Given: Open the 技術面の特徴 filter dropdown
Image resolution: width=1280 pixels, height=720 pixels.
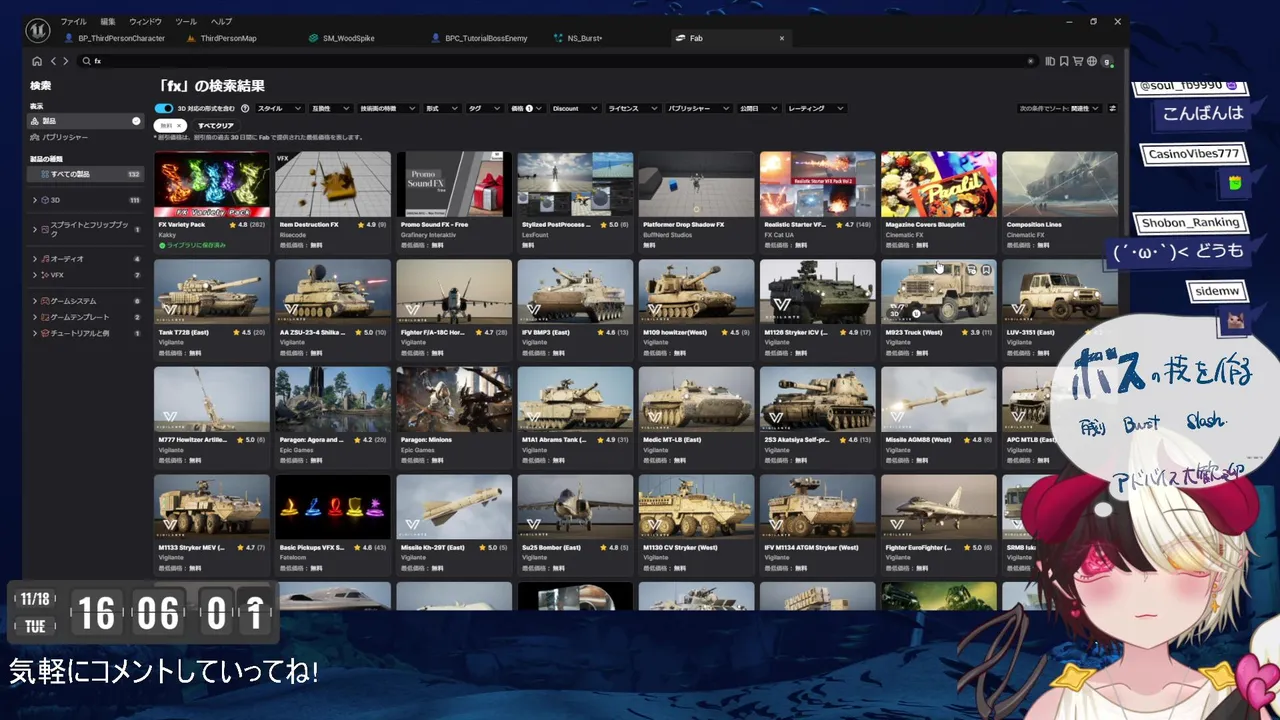Looking at the screenshot, I should pos(387,108).
